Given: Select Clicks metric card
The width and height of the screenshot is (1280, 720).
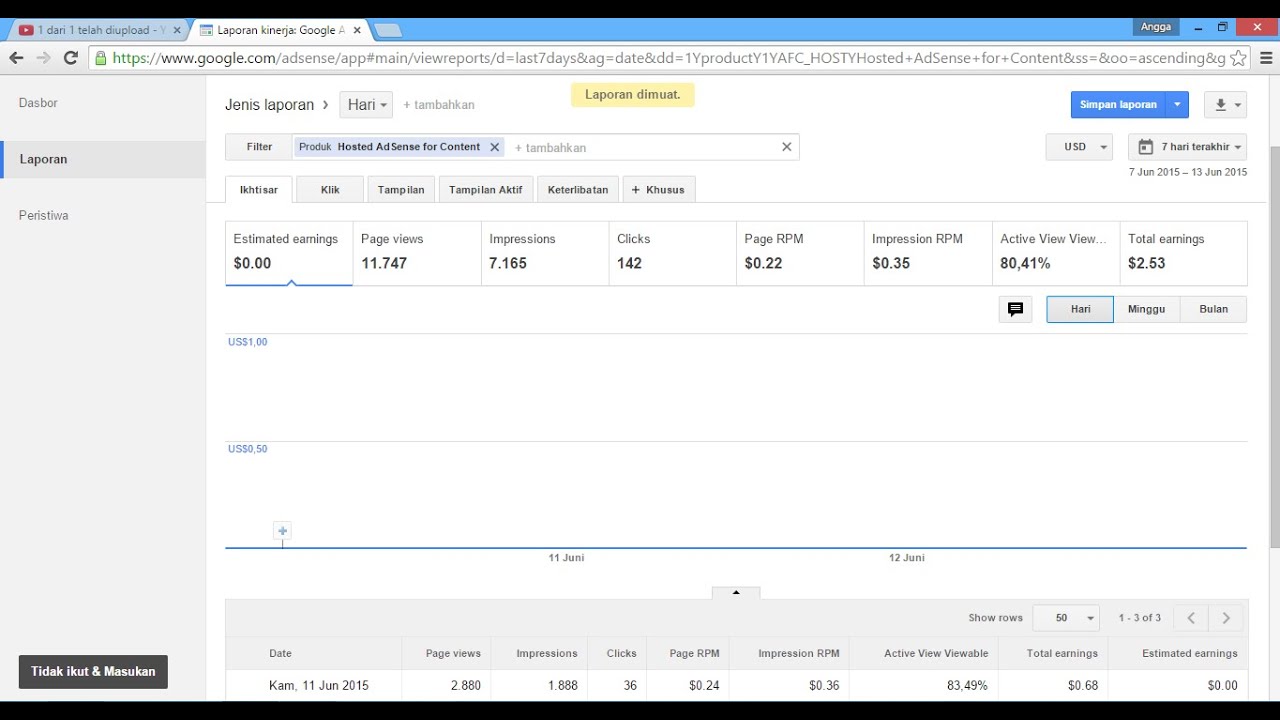Looking at the screenshot, I should (x=673, y=253).
